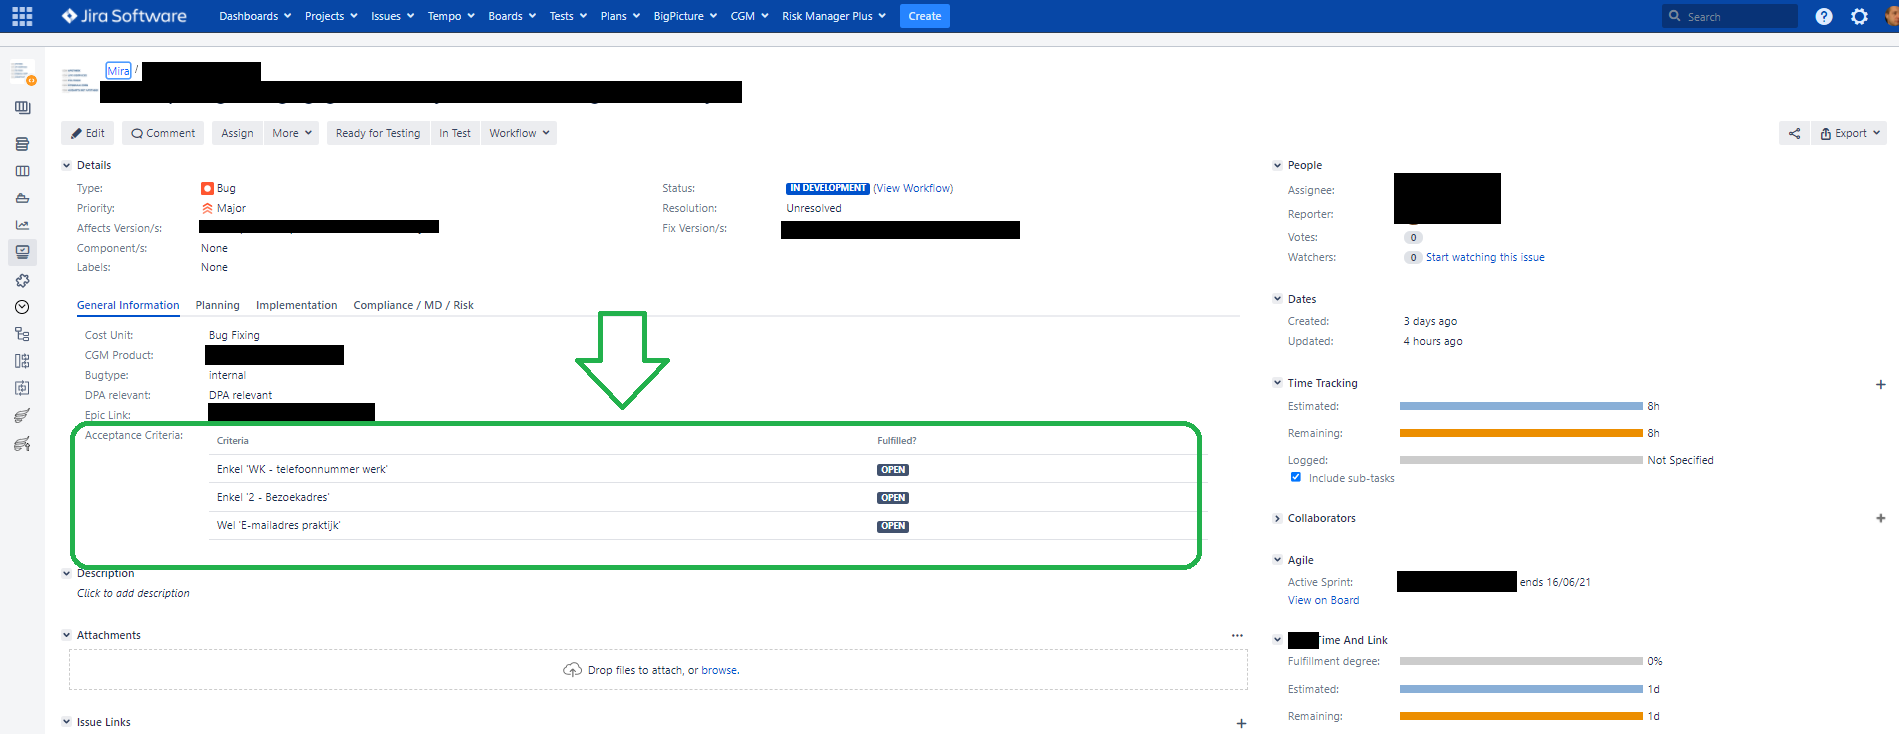
Task: Open the Workflow dropdown
Action: click(519, 133)
